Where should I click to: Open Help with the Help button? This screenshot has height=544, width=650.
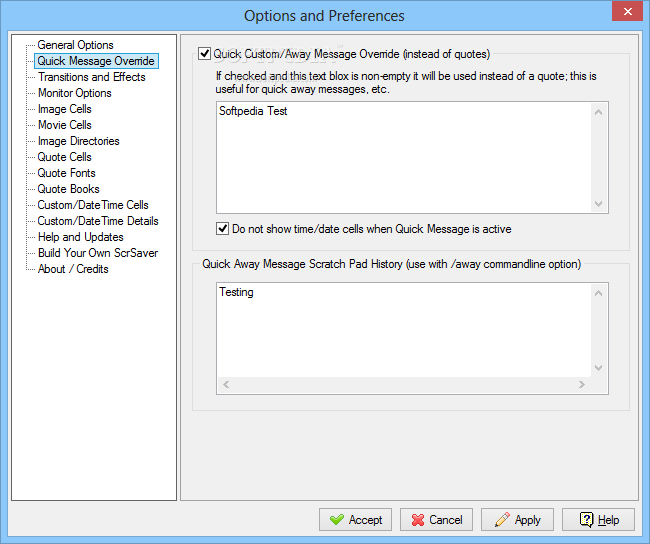[598, 520]
